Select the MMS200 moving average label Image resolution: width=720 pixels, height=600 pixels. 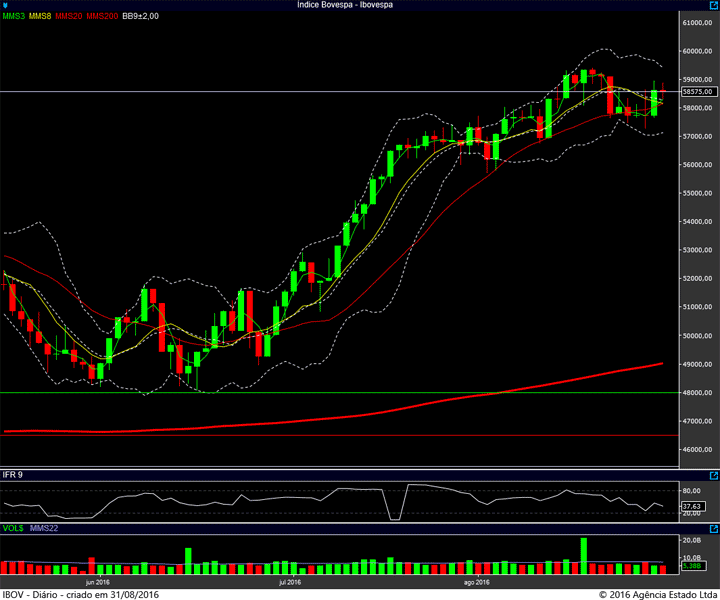coord(102,16)
